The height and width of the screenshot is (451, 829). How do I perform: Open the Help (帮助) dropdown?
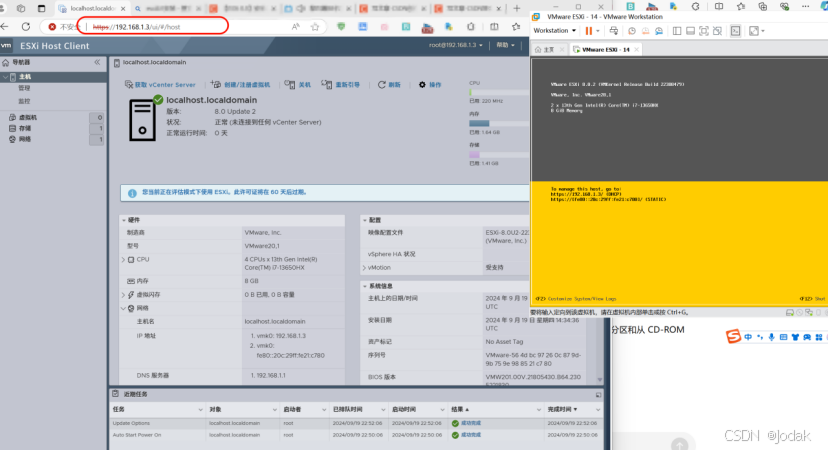505,45
